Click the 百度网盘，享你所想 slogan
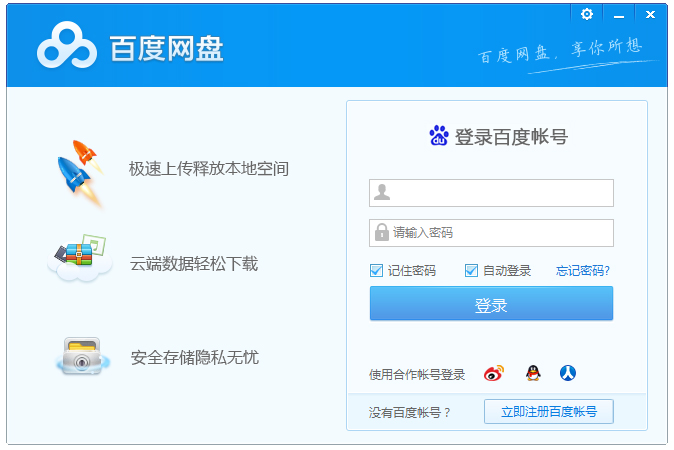 [x=560, y=52]
